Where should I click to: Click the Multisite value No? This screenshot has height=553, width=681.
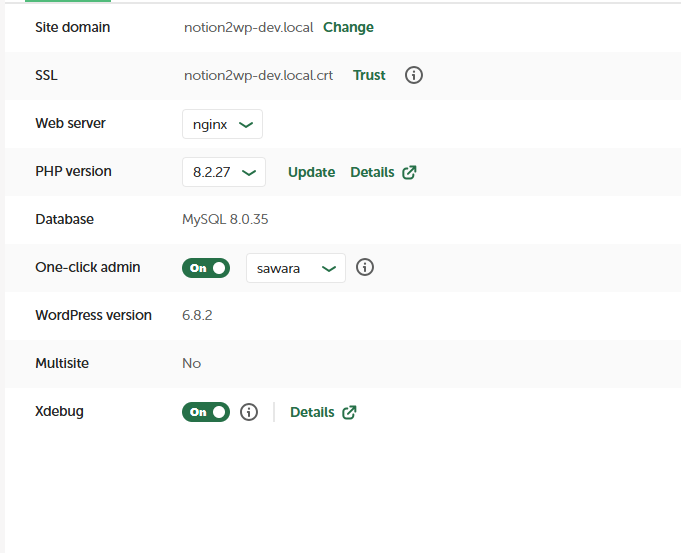(191, 363)
